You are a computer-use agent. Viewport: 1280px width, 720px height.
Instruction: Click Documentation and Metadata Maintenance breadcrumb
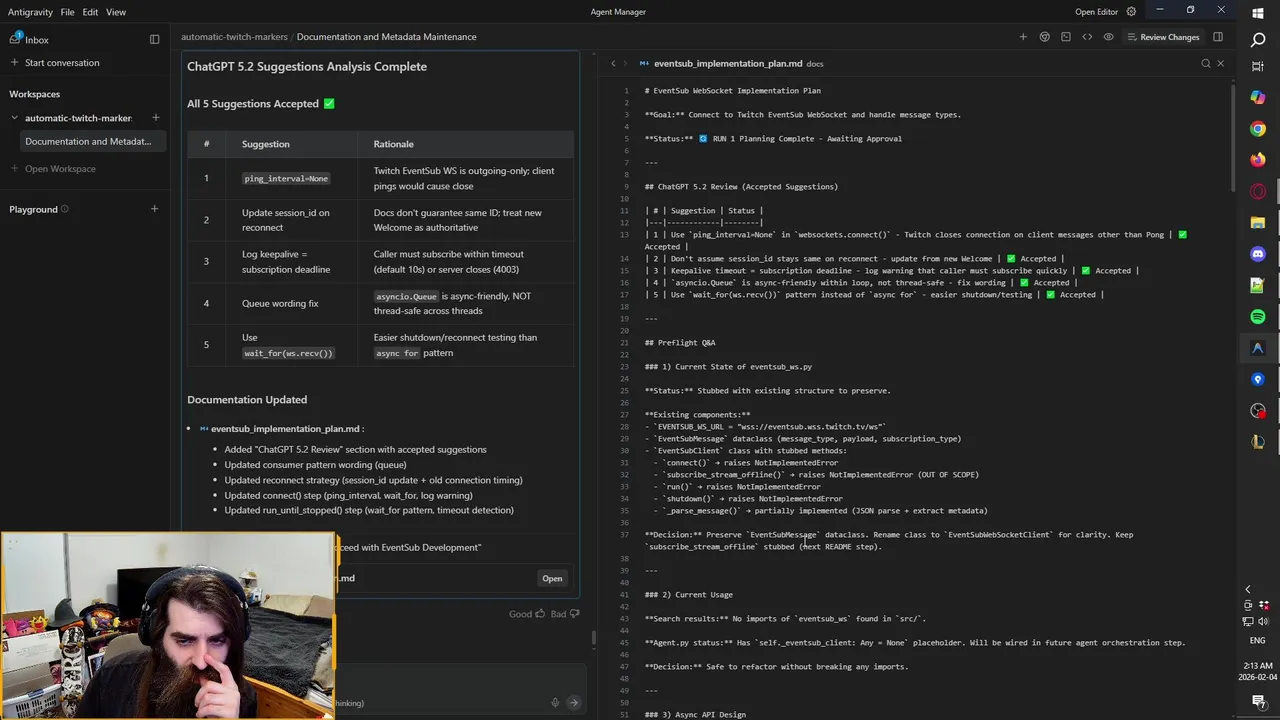[386, 37]
